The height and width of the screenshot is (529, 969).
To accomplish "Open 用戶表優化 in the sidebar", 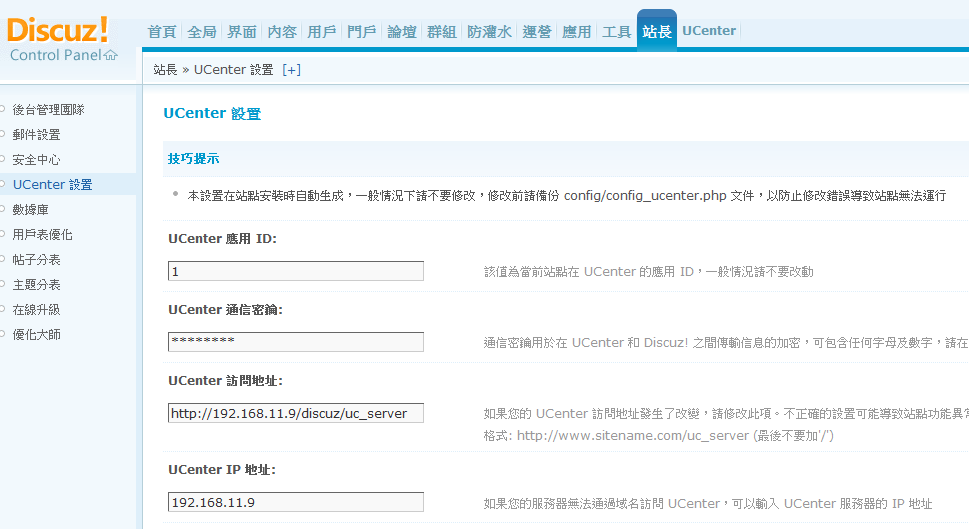I will pos(42,235).
